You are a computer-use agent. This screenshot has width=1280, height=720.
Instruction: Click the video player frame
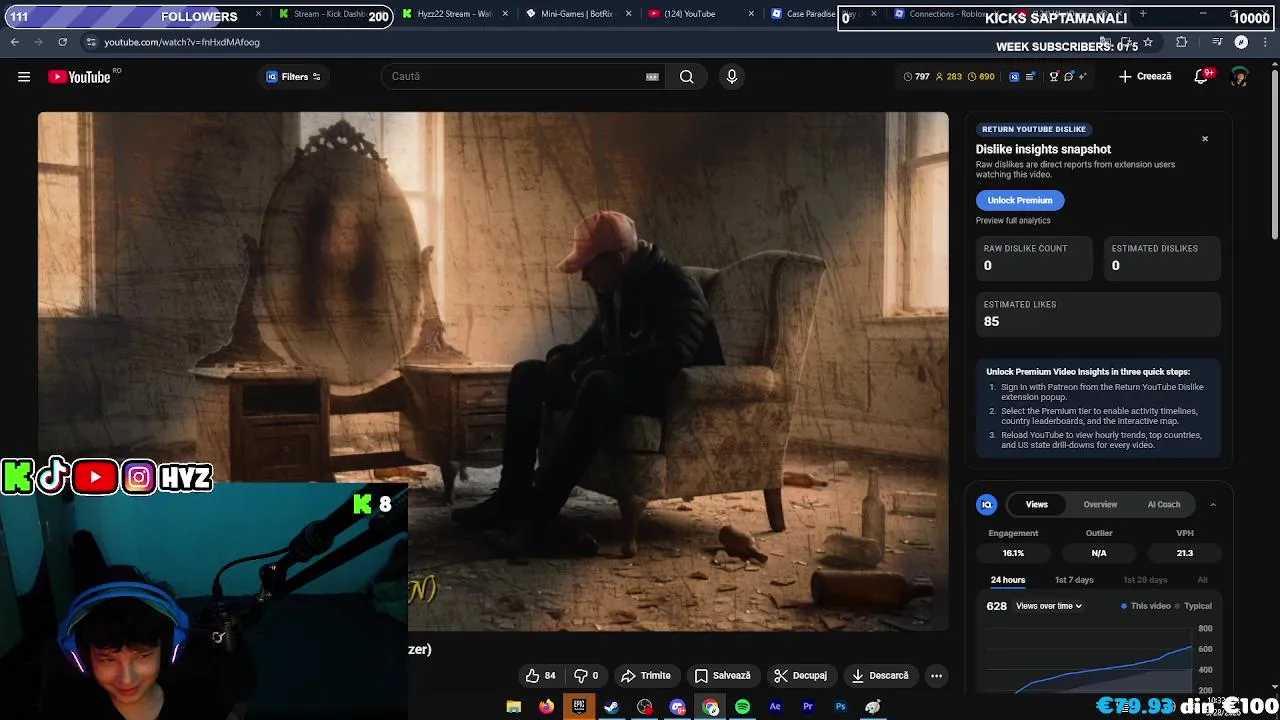click(x=493, y=371)
